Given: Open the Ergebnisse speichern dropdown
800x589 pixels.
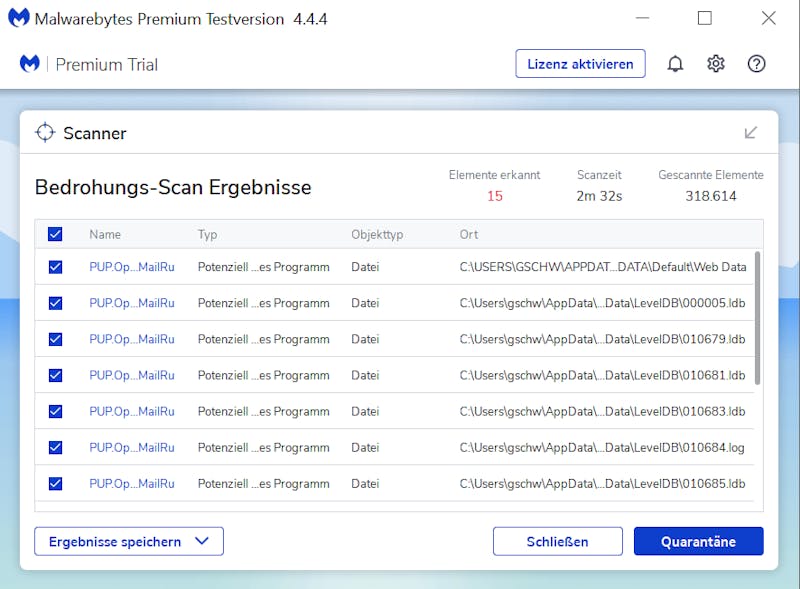Looking at the screenshot, I should [129, 541].
